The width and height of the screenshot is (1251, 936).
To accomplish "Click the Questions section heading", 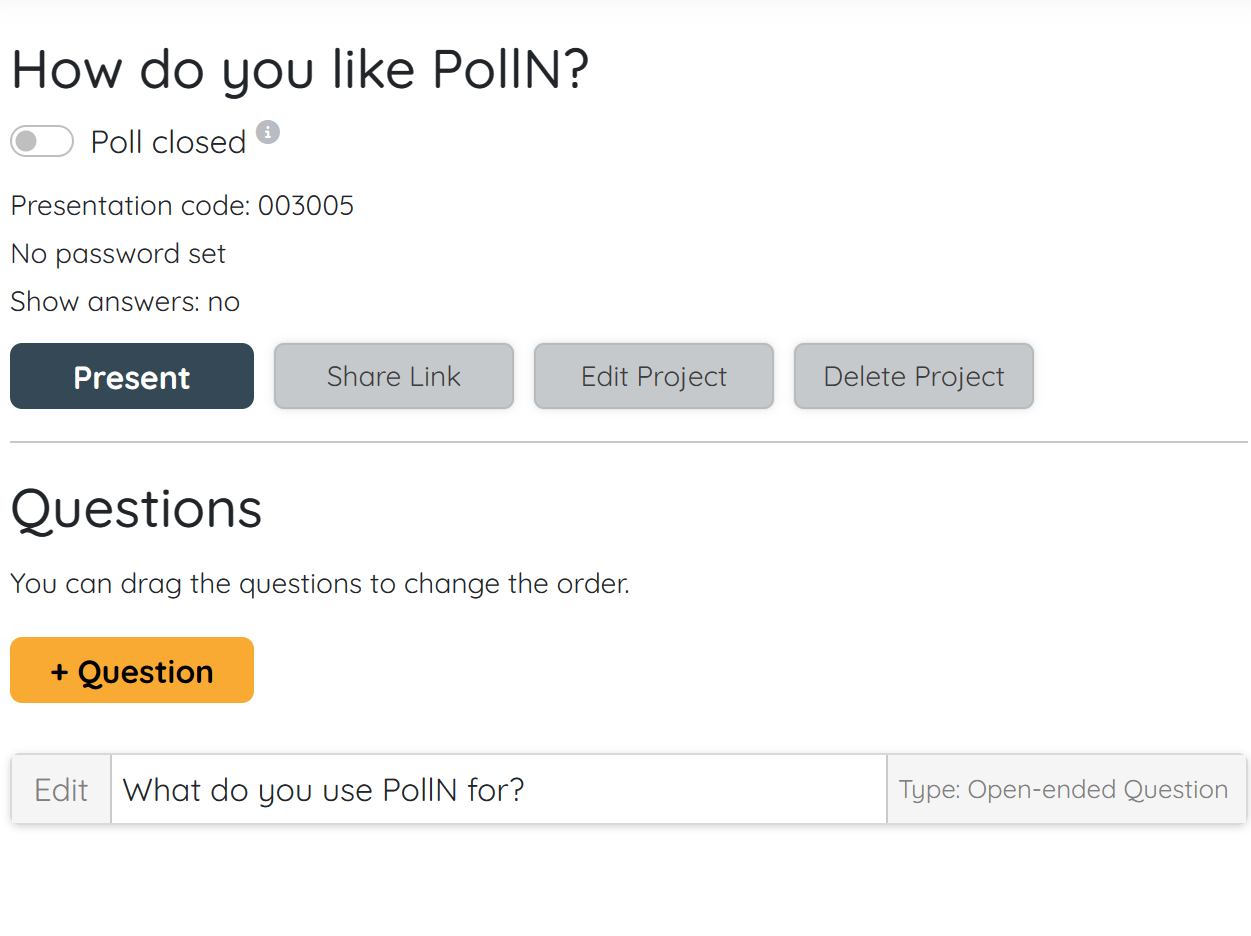I will pyautogui.click(x=135, y=510).
